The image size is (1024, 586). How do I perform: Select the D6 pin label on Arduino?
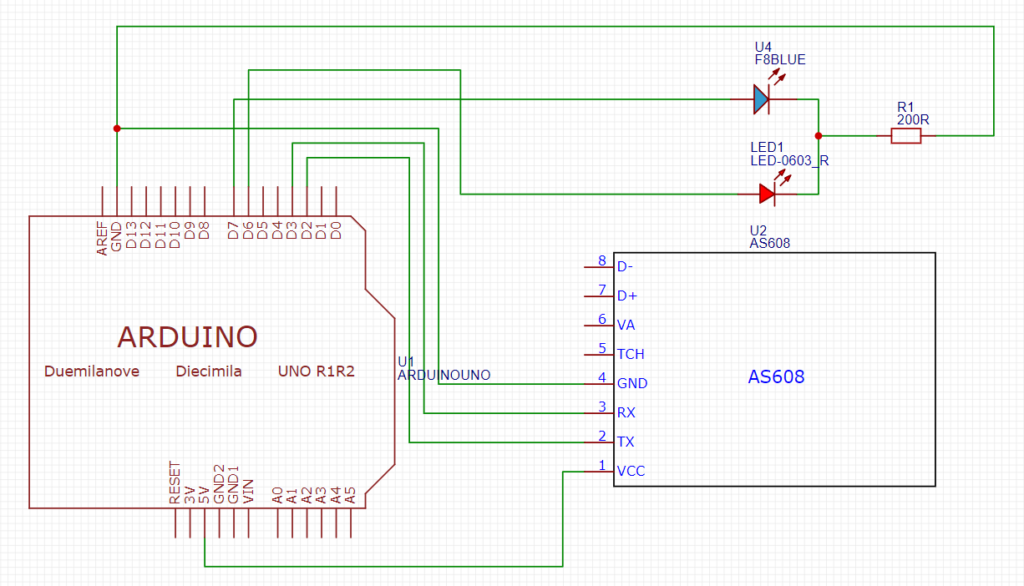point(248,230)
